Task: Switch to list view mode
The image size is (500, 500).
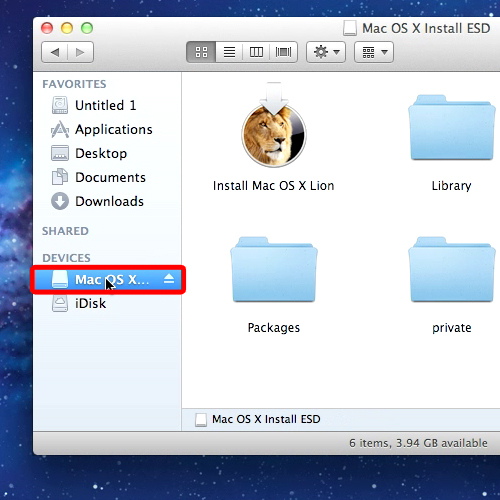Action: (229, 52)
